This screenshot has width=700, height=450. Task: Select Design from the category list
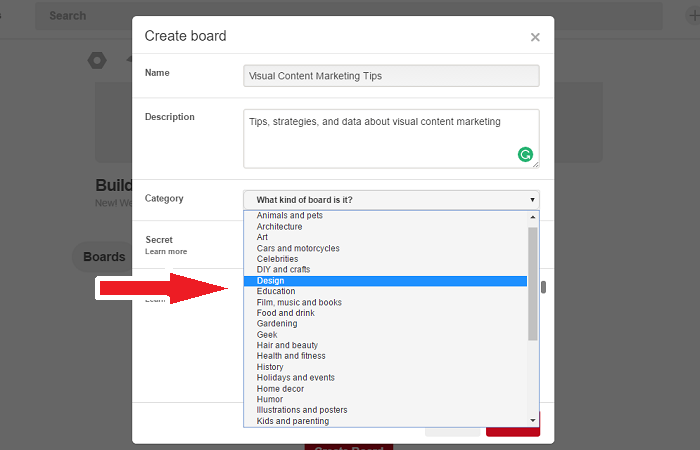click(385, 281)
